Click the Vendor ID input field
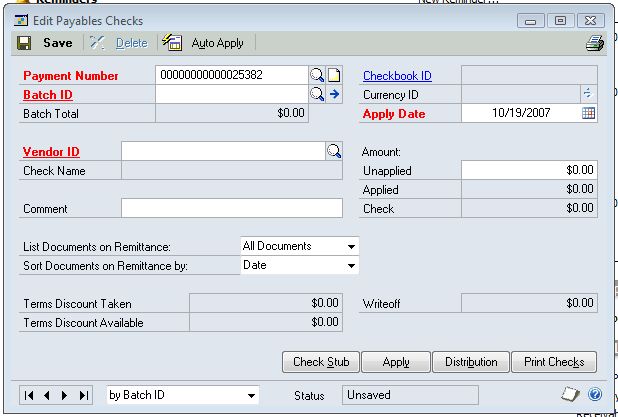The height and width of the screenshot is (417, 618). 223,151
